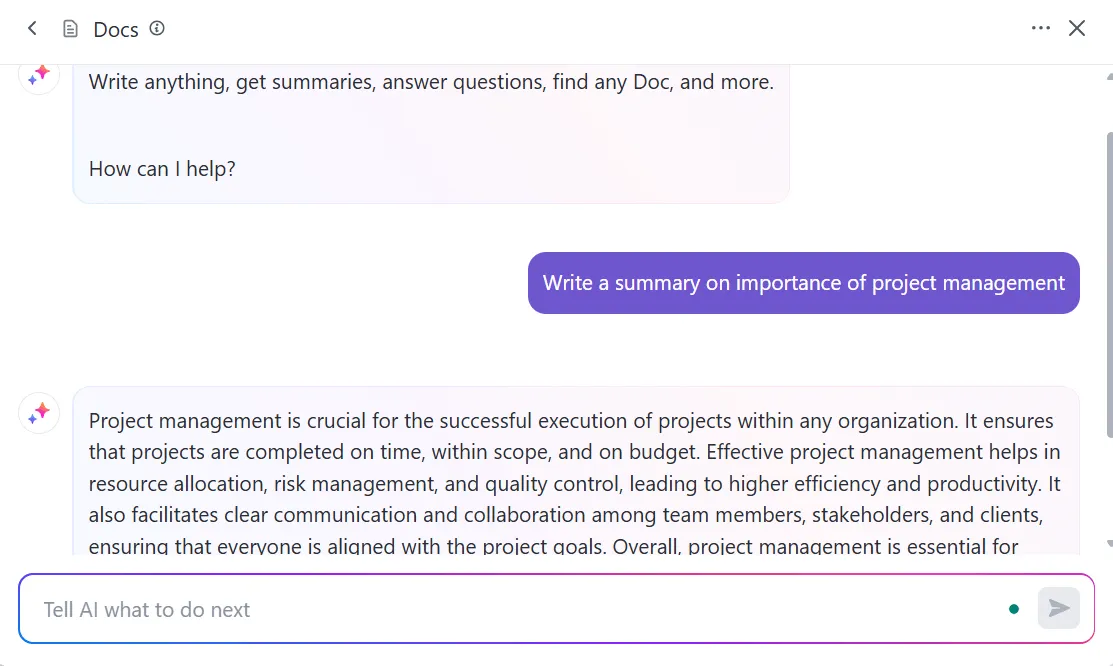Focus the 'Tell AI what to do next' field
Screen dimensions: 1113x666
click(518, 609)
